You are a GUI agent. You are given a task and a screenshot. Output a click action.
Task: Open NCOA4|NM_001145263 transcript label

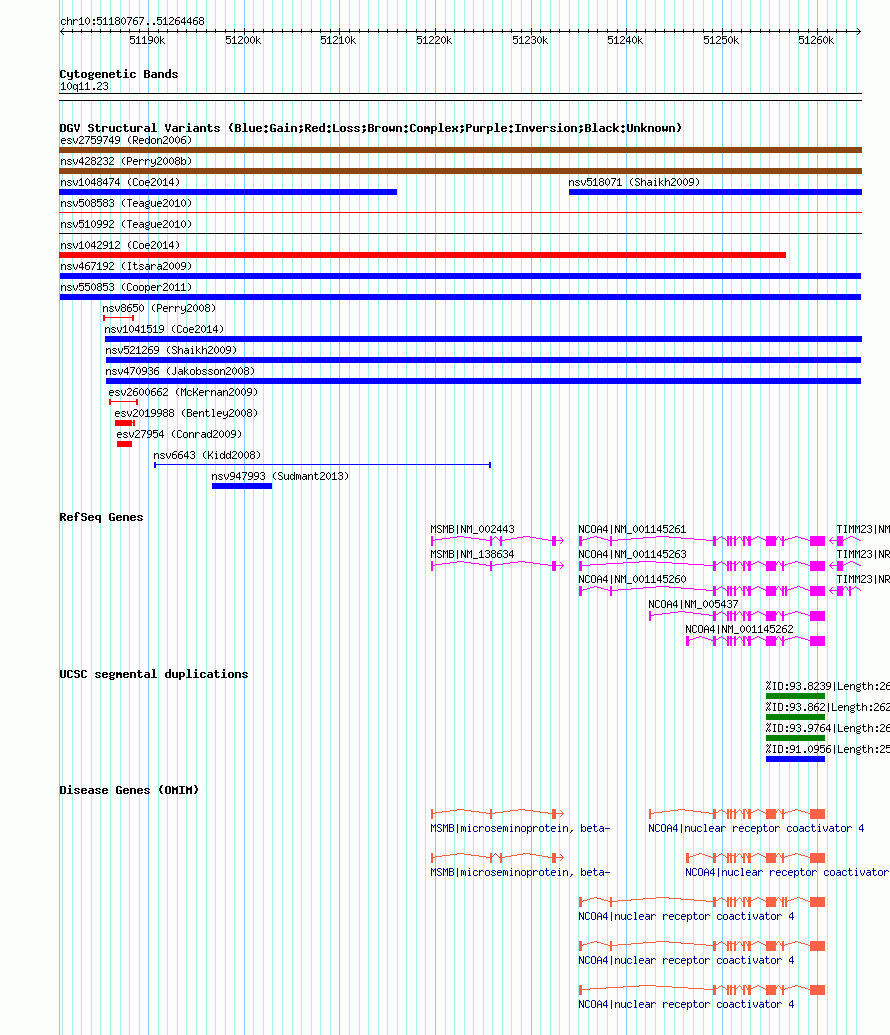[632, 554]
